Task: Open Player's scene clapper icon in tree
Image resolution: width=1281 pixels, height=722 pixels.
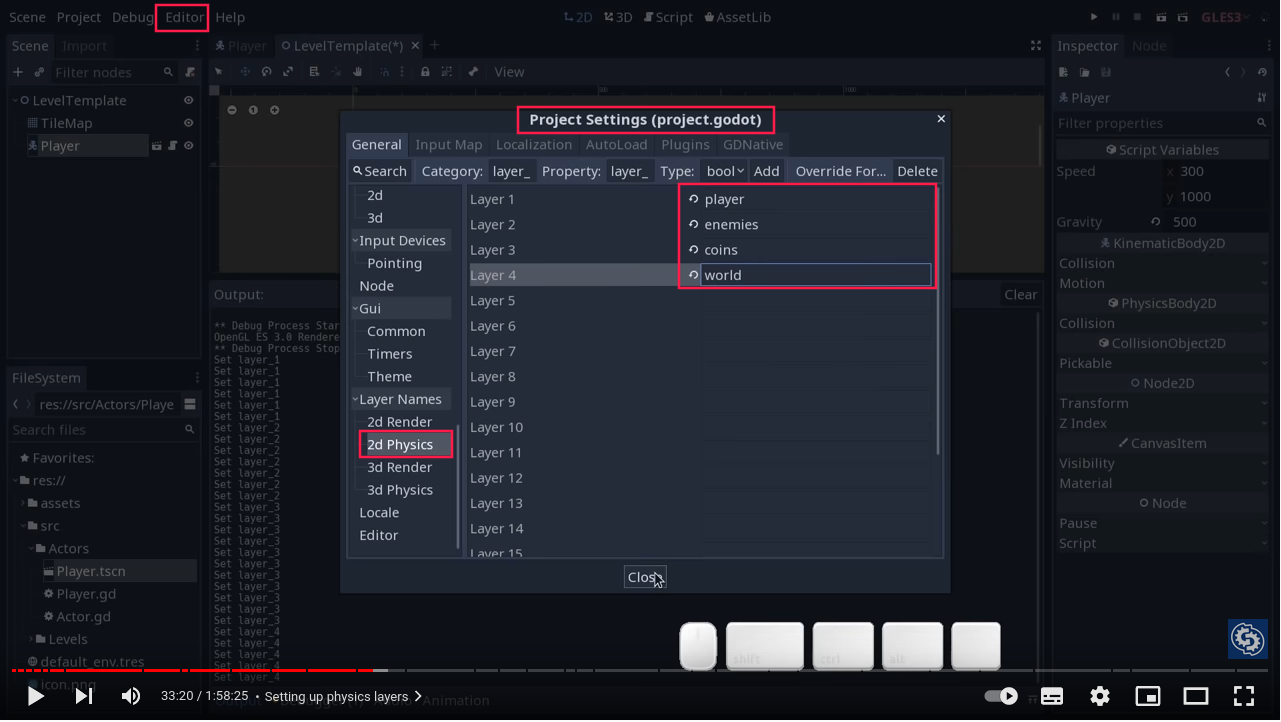Action: click(157, 146)
